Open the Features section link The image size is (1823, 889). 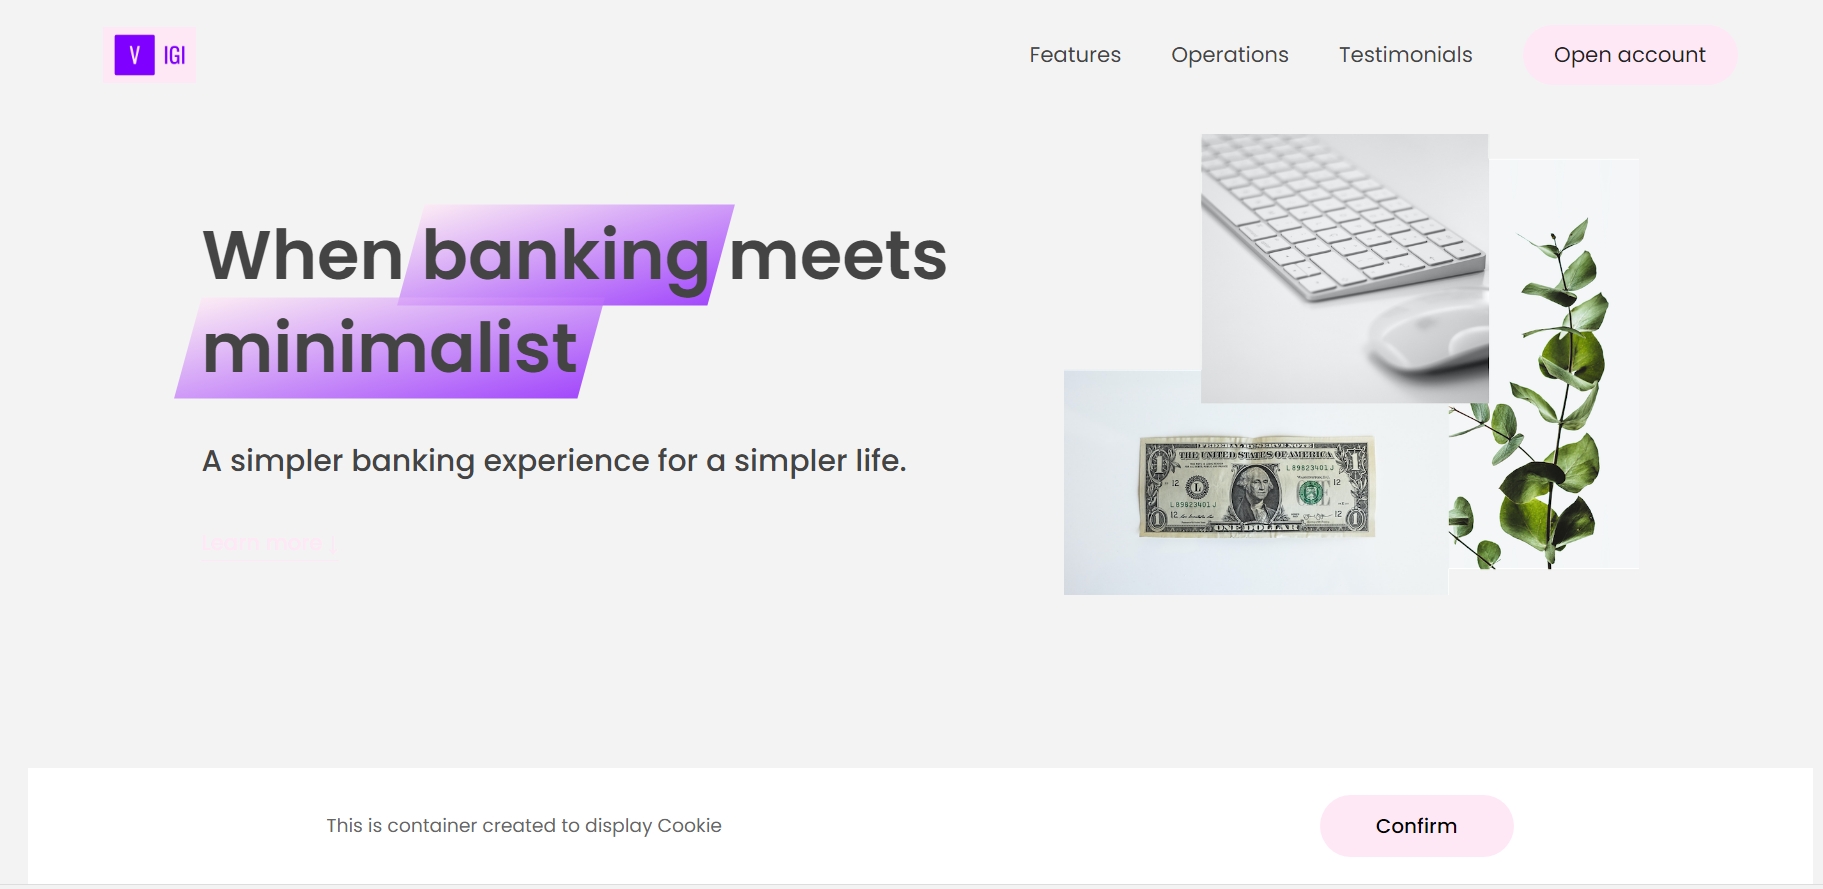coord(1075,55)
